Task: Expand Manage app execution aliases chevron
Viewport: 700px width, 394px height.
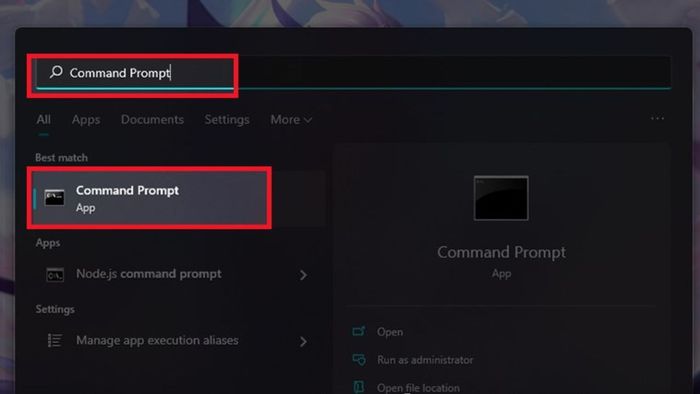Action: (x=303, y=342)
